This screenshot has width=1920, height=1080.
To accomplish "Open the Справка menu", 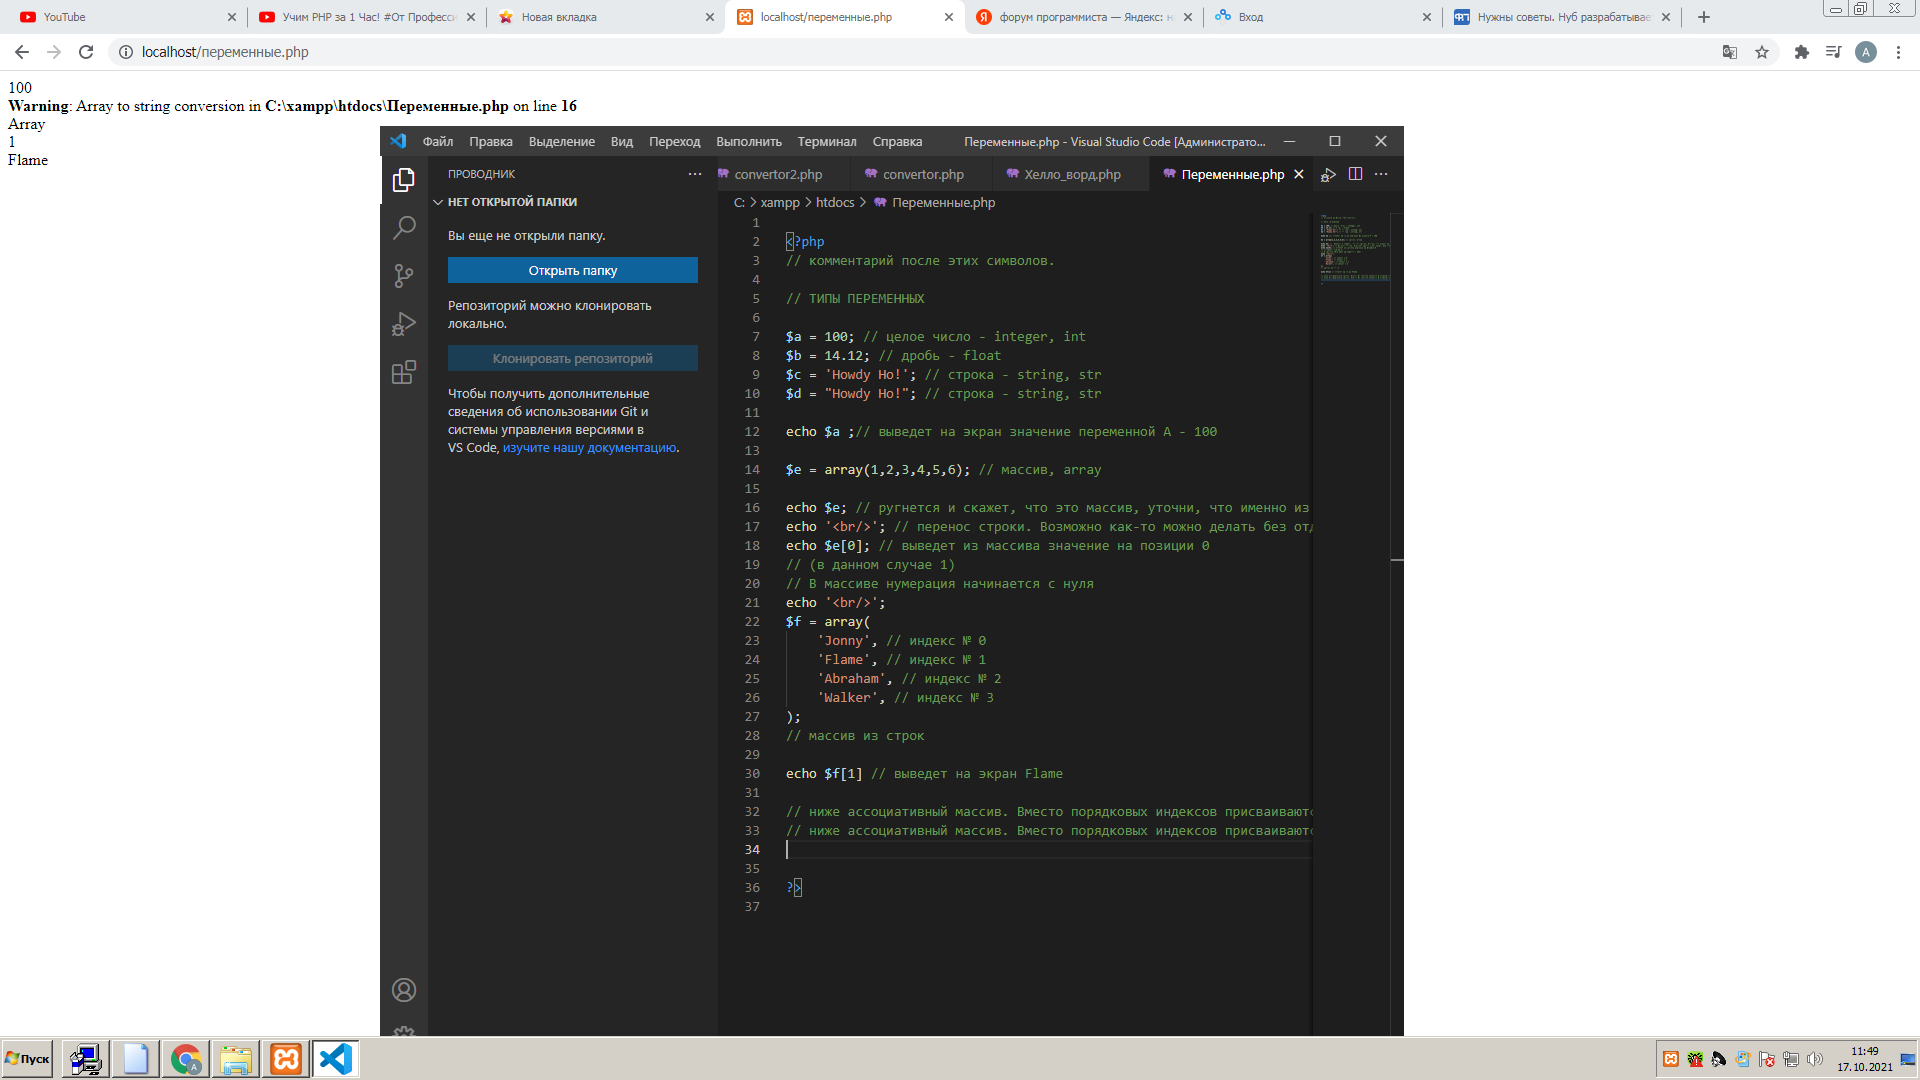I will [898, 142].
